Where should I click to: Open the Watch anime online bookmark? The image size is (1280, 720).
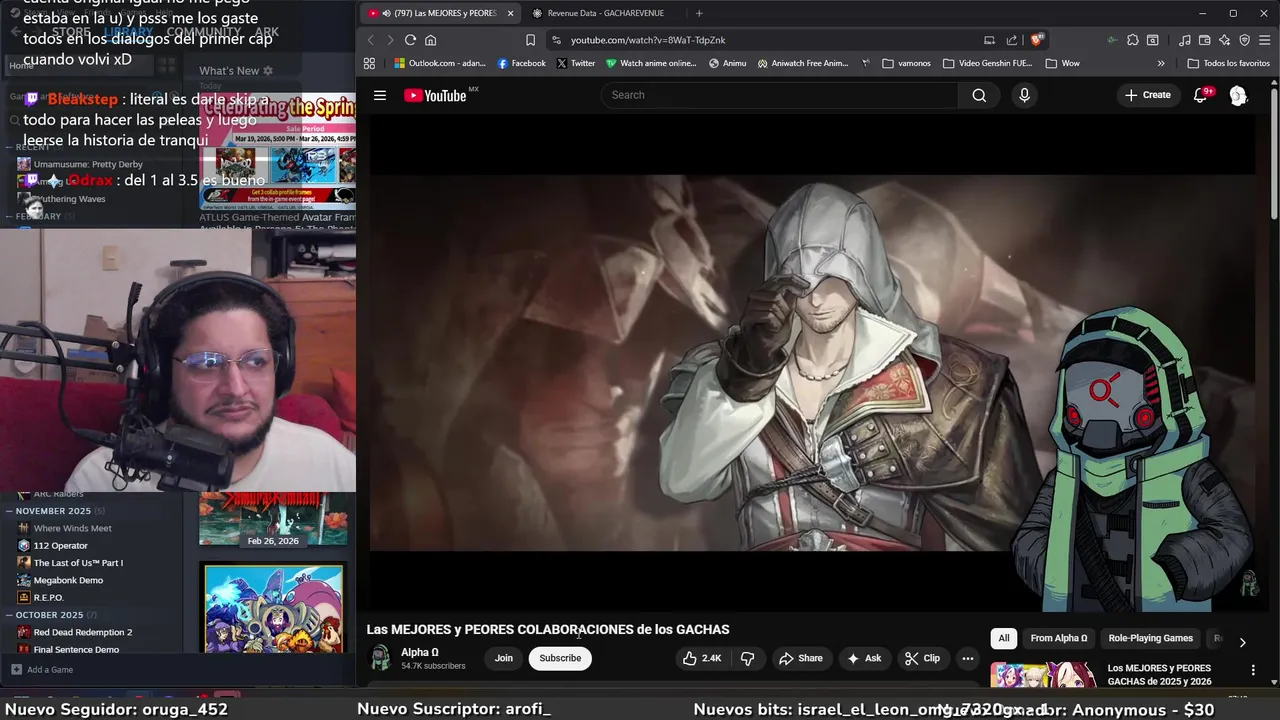[x=651, y=63]
